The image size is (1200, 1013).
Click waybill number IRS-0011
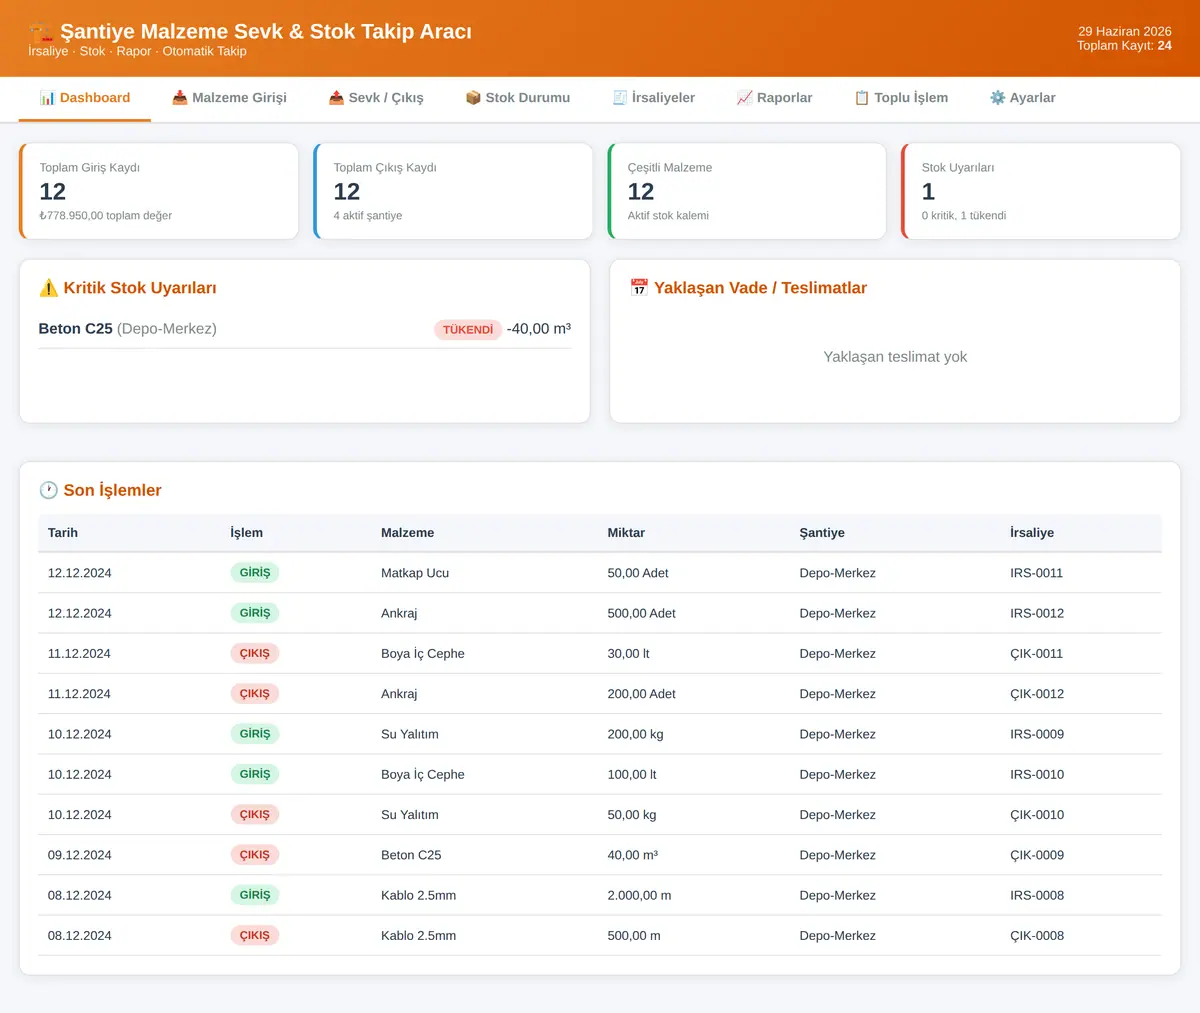point(1036,573)
